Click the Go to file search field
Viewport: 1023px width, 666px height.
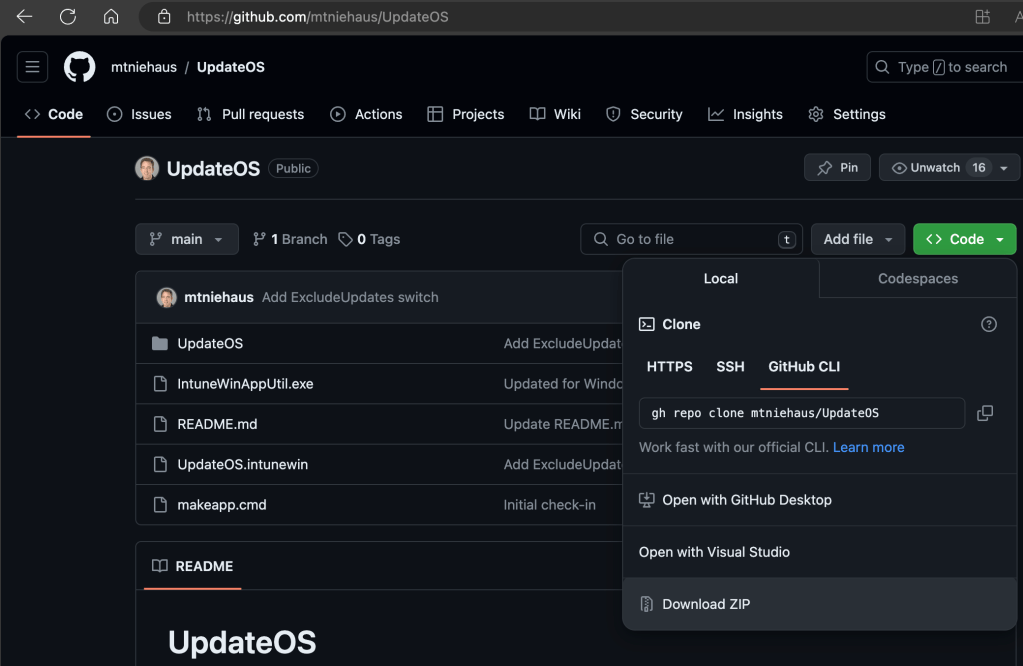[691, 239]
